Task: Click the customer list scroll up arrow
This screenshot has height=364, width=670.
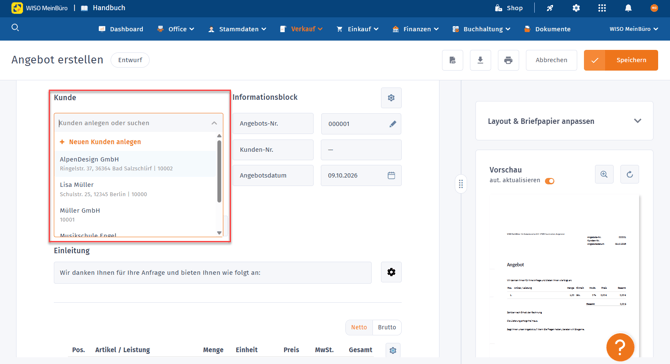Action: 219,136
